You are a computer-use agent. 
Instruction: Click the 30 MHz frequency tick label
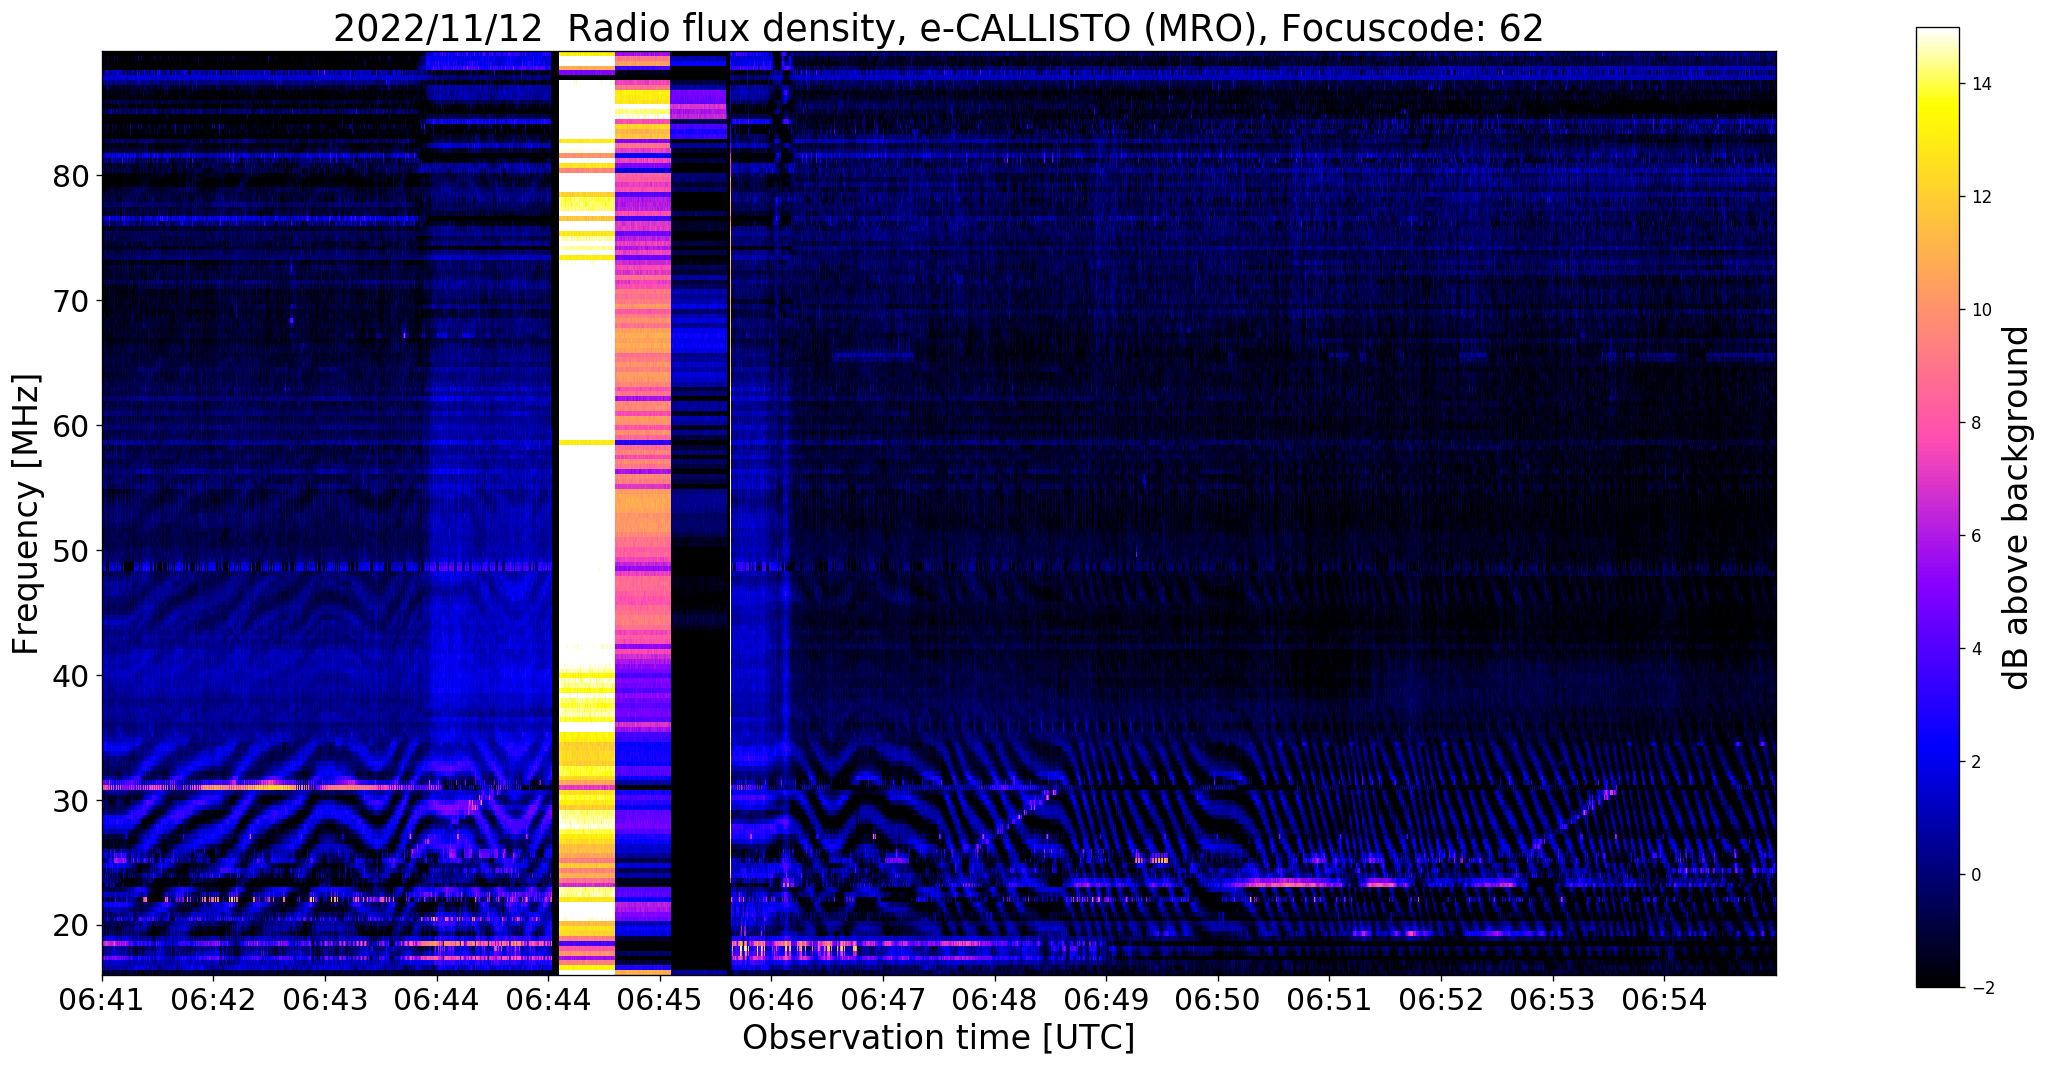pyautogui.click(x=71, y=801)
